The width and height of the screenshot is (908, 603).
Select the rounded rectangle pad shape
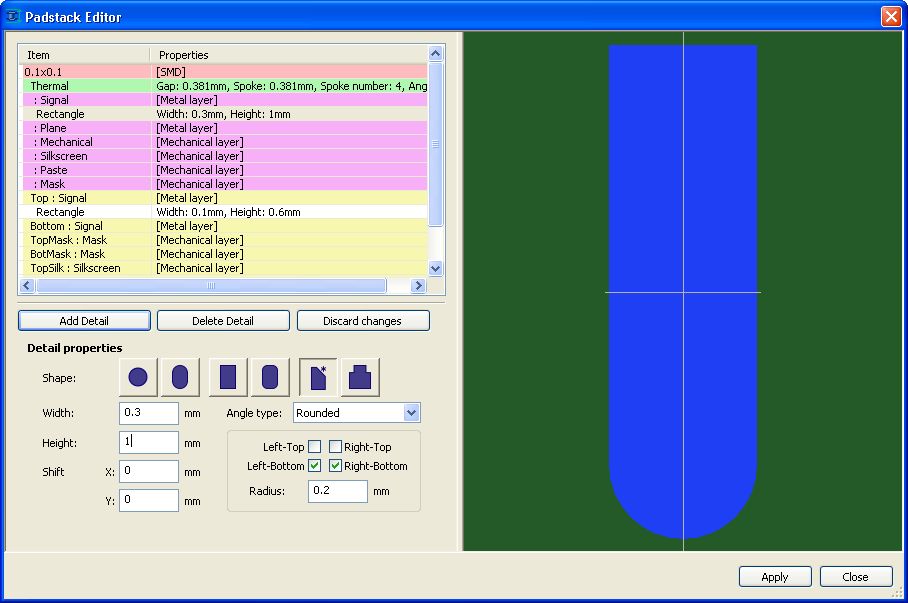point(270,377)
